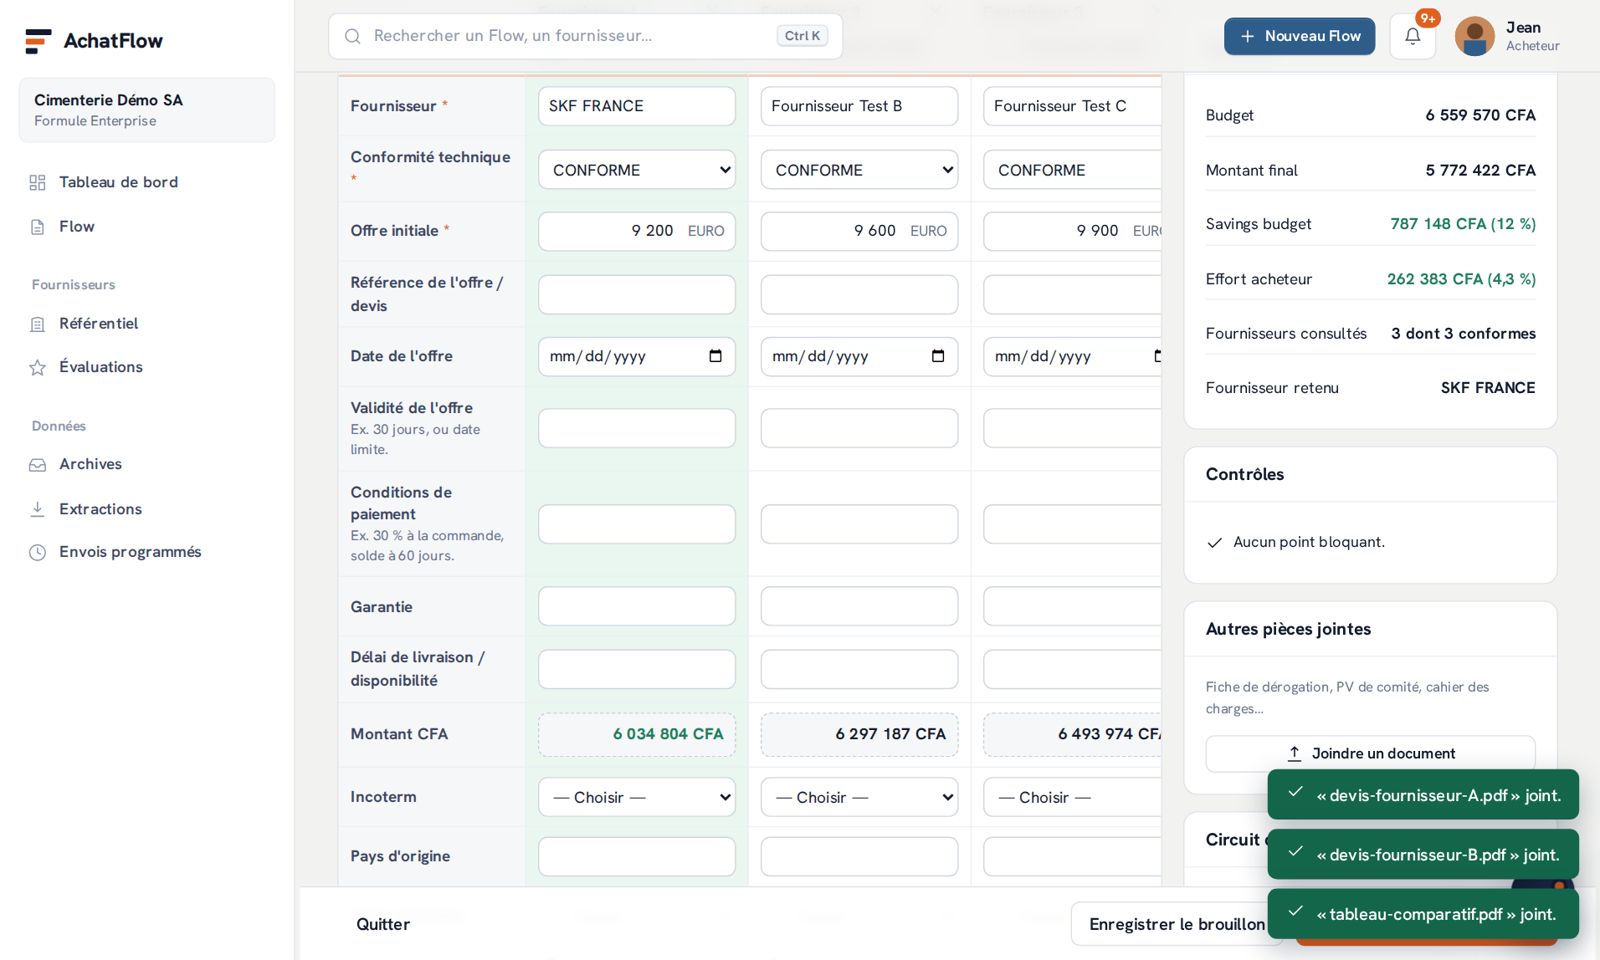The height and width of the screenshot is (960, 1600).
Task: Click Garantie field for SKF FRANCE
Action: [x=637, y=606]
